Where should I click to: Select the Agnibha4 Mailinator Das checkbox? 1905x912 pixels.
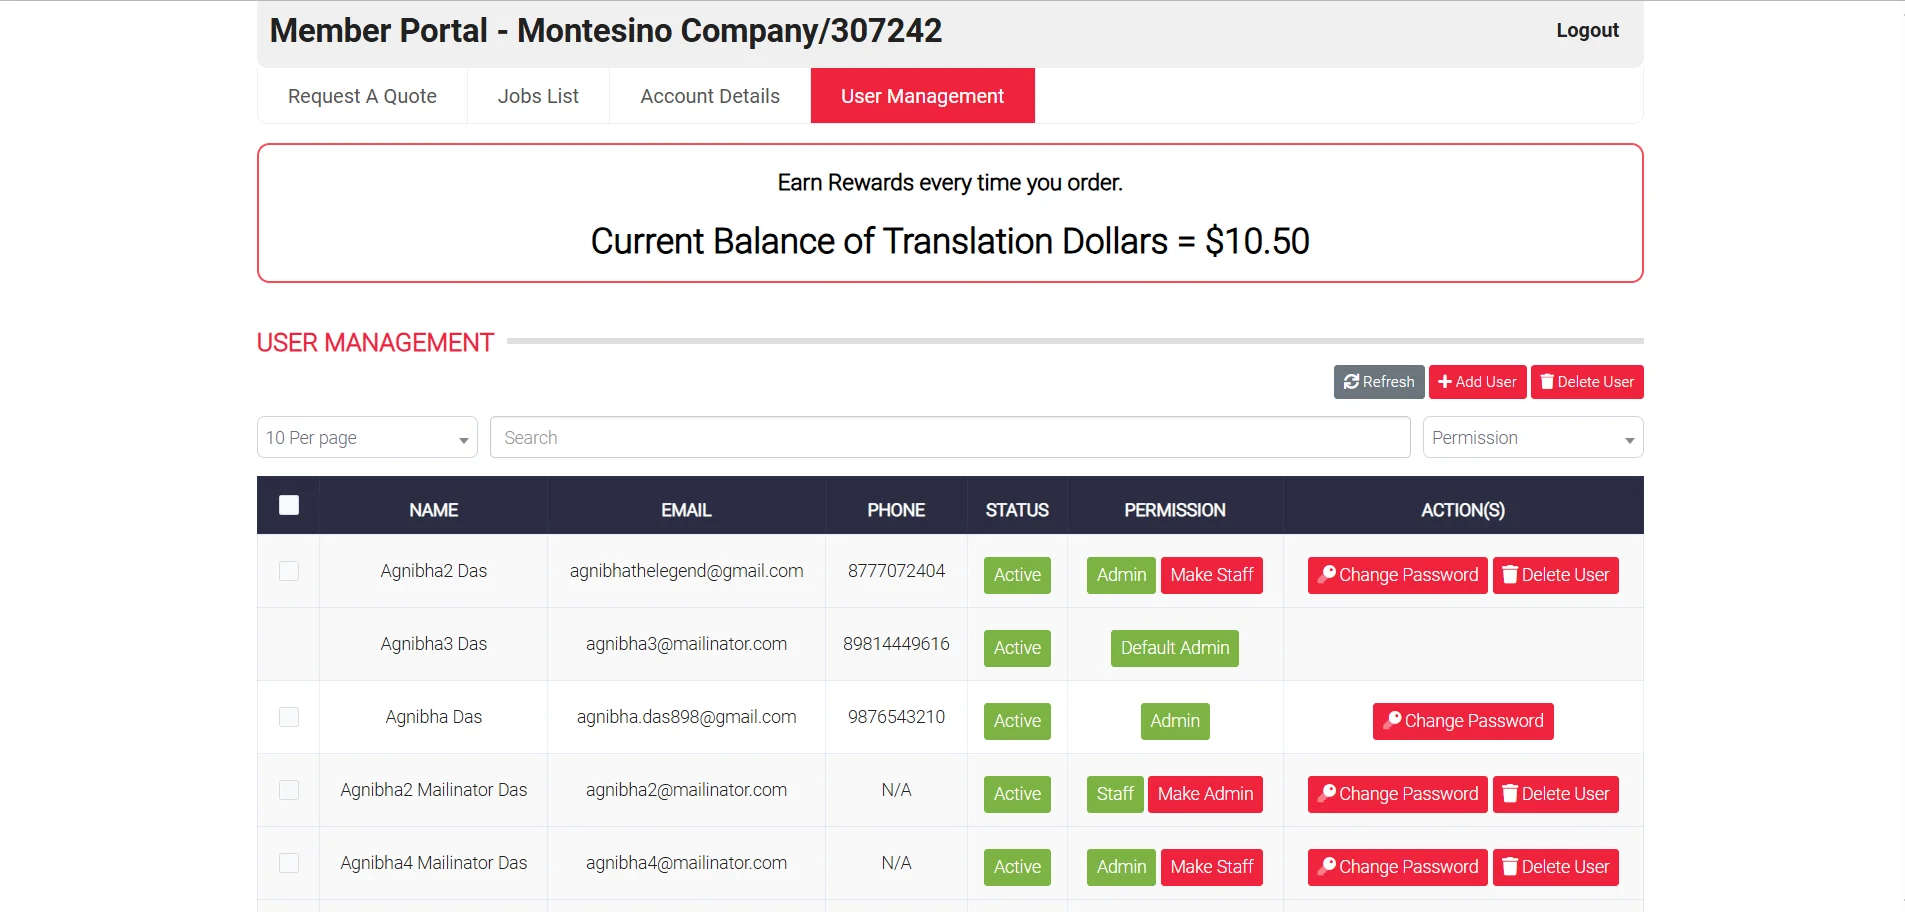tap(289, 863)
